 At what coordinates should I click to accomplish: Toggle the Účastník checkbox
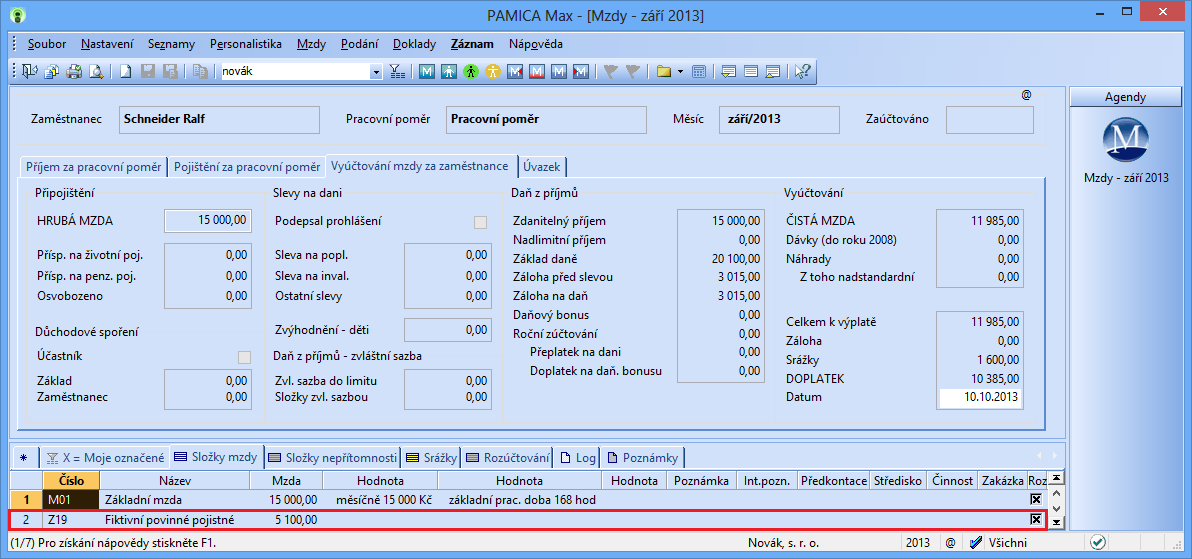click(244, 357)
